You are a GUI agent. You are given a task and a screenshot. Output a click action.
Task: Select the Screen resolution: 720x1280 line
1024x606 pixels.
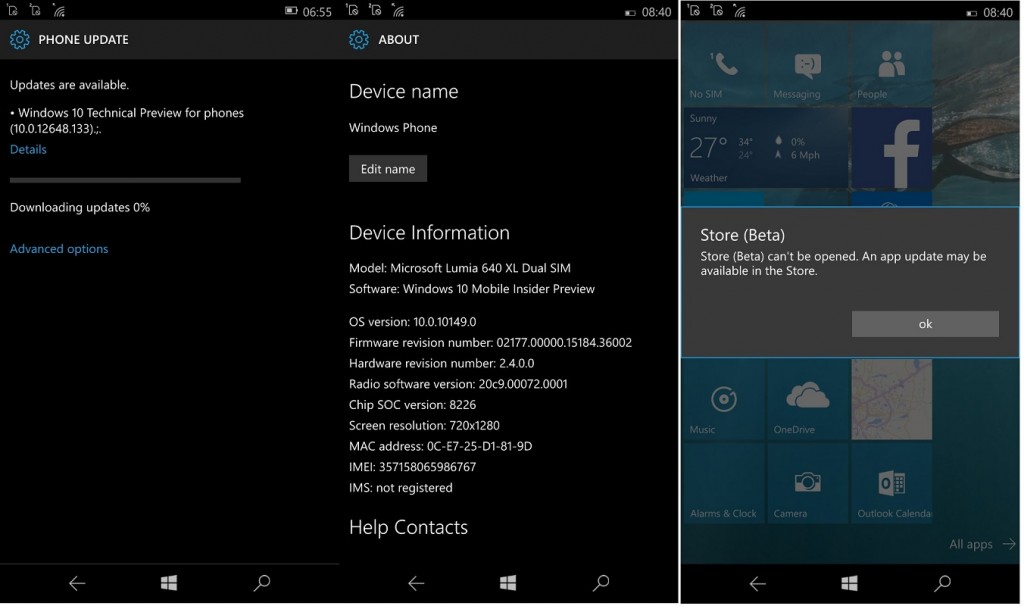click(424, 426)
